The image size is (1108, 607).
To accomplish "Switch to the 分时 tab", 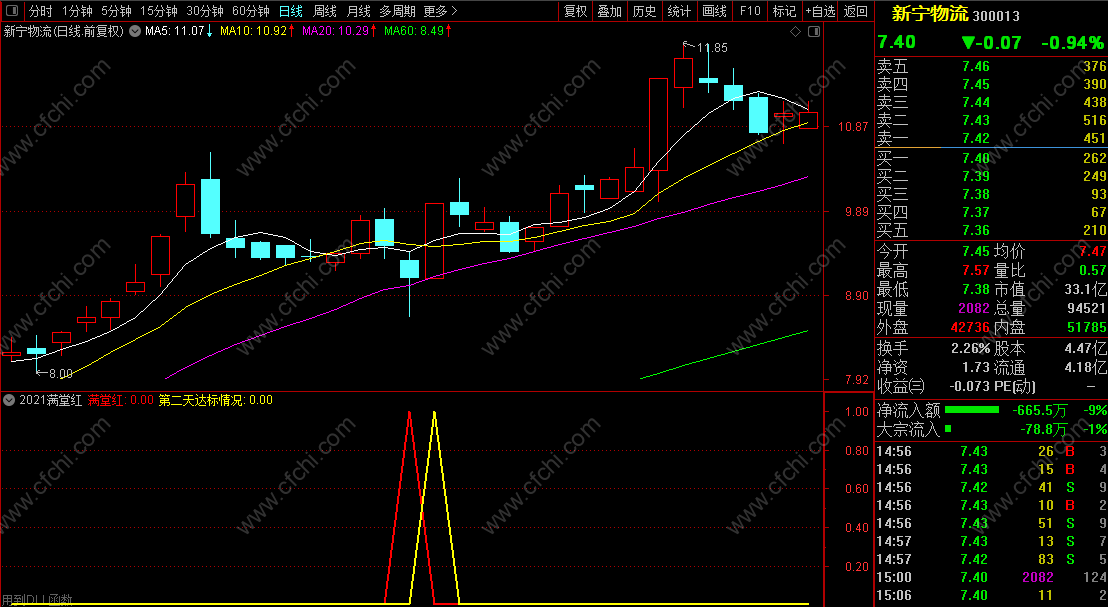I will (40, 11).
